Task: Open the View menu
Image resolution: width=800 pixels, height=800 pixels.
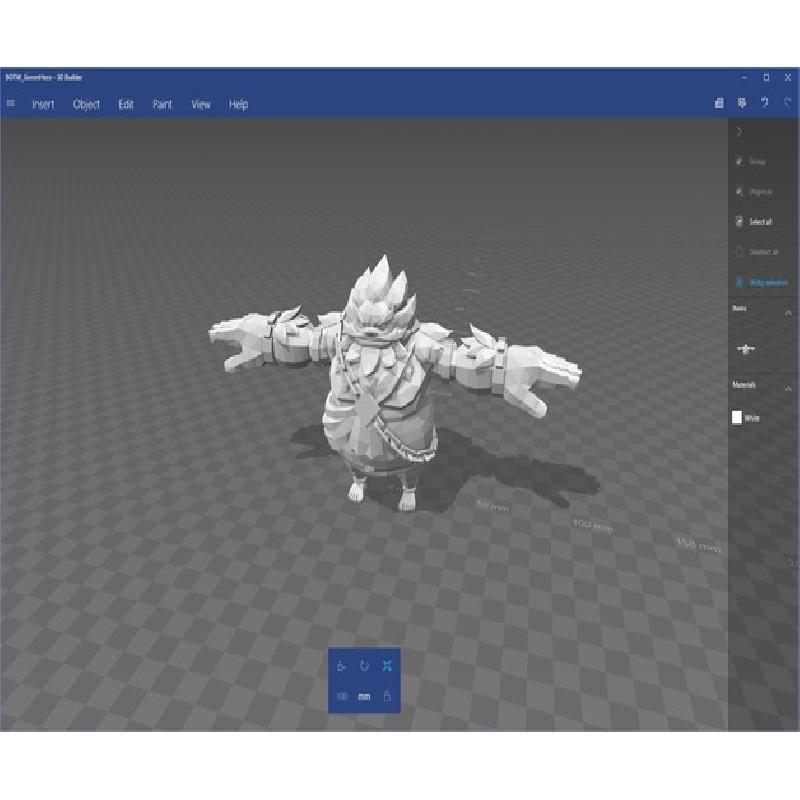Action: pos(201,105)
